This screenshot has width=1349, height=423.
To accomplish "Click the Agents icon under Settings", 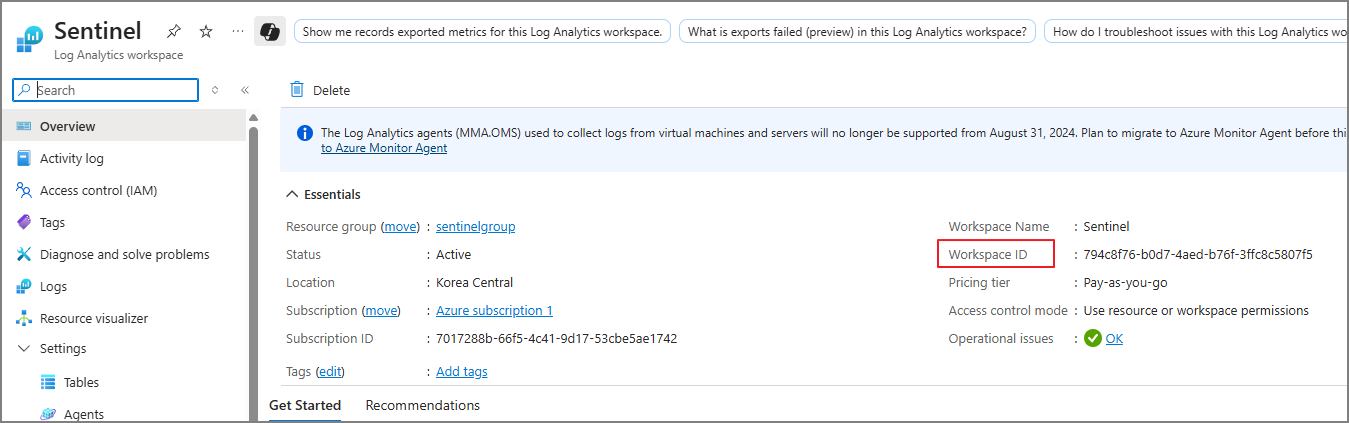I will [48, 414].
